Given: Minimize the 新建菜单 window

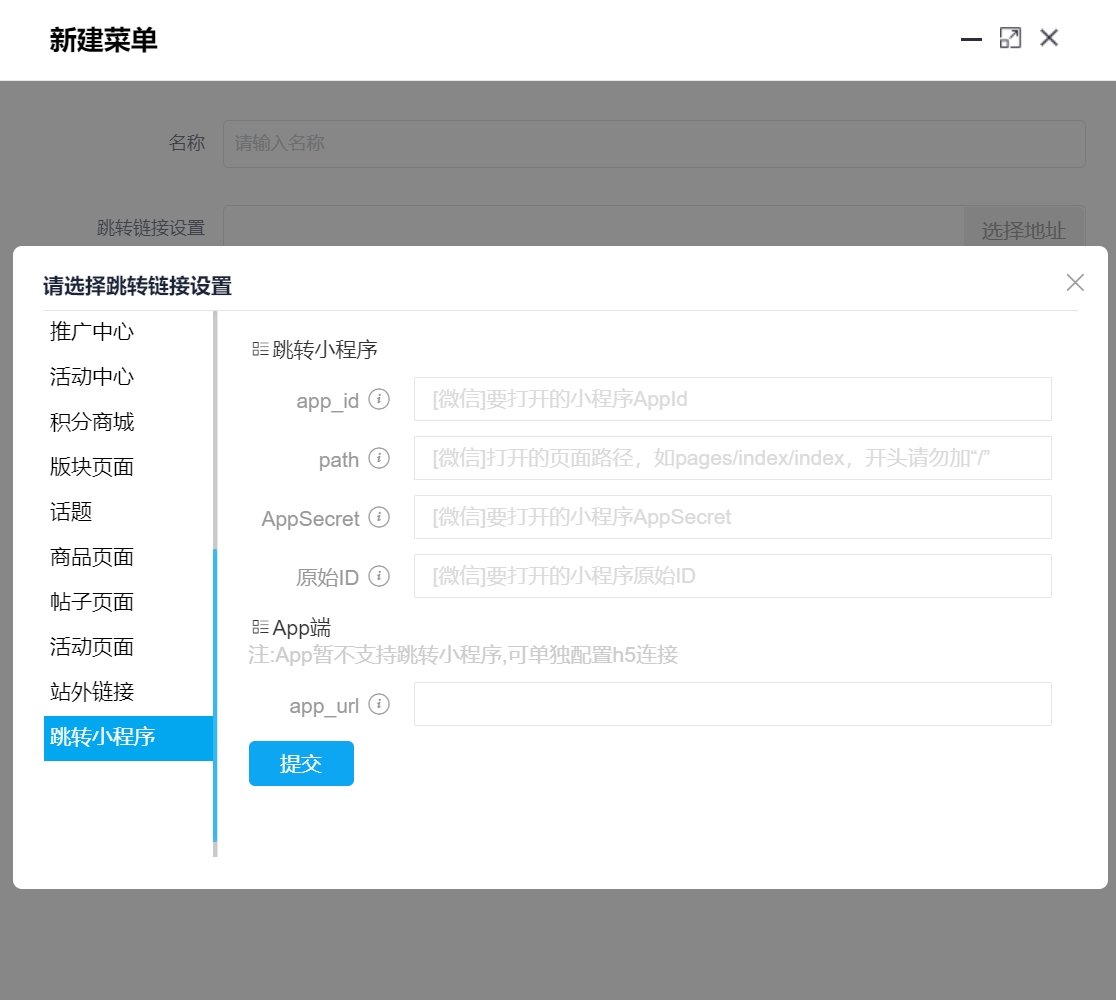Looking at the screenshot, I should pos(971,39).
